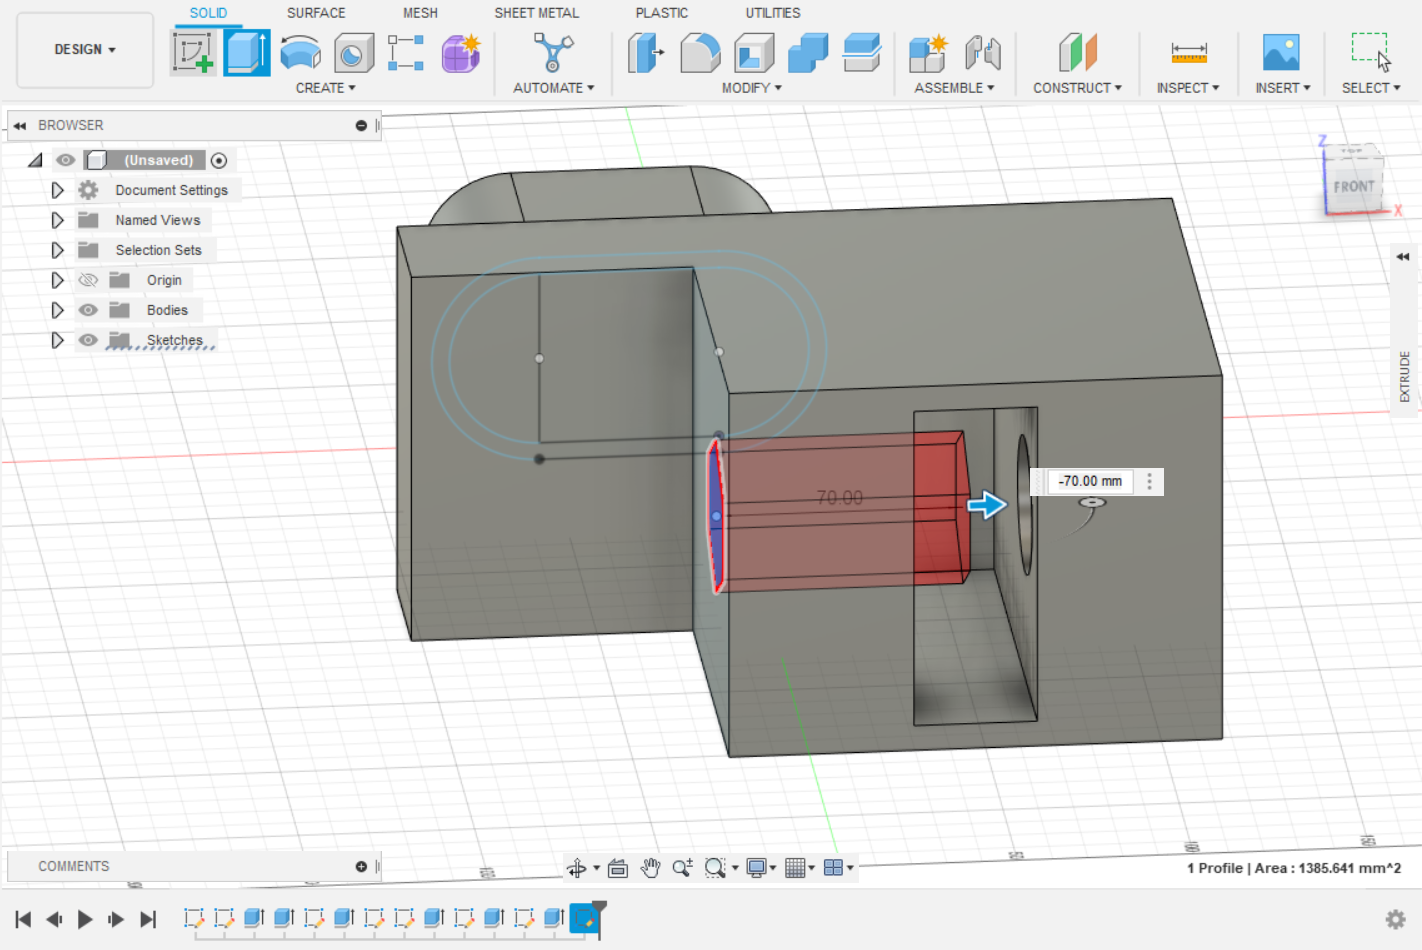The image size is (1422, 950).
Task: Select the Orbit tool
Action: click(x=577, y=868)
